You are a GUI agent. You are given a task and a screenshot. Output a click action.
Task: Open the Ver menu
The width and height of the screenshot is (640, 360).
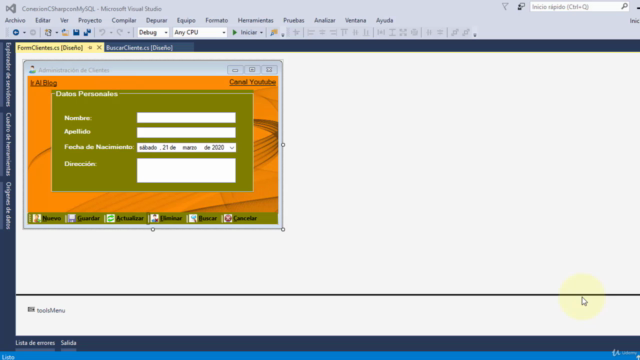(64, 20)
